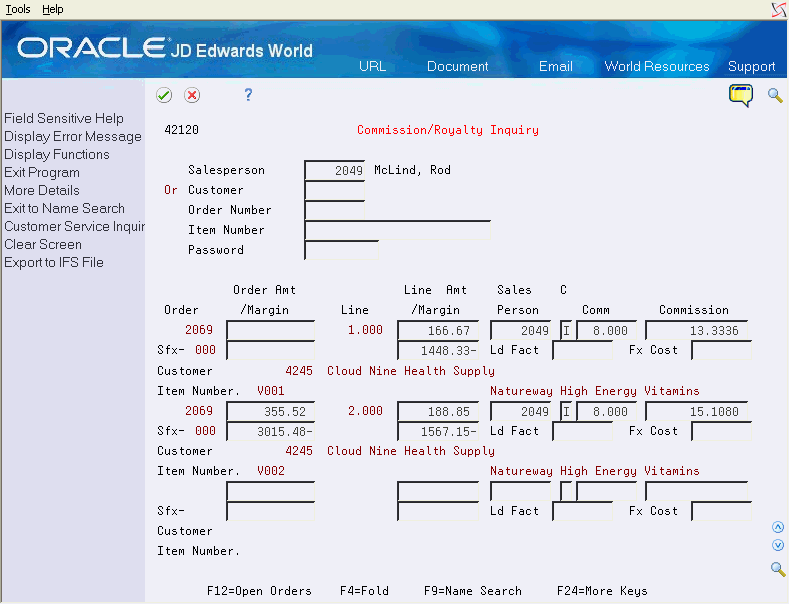Viewport: 789px width, 604px height.
Task: Open the Support header link
Action: [x=751, y=66]
